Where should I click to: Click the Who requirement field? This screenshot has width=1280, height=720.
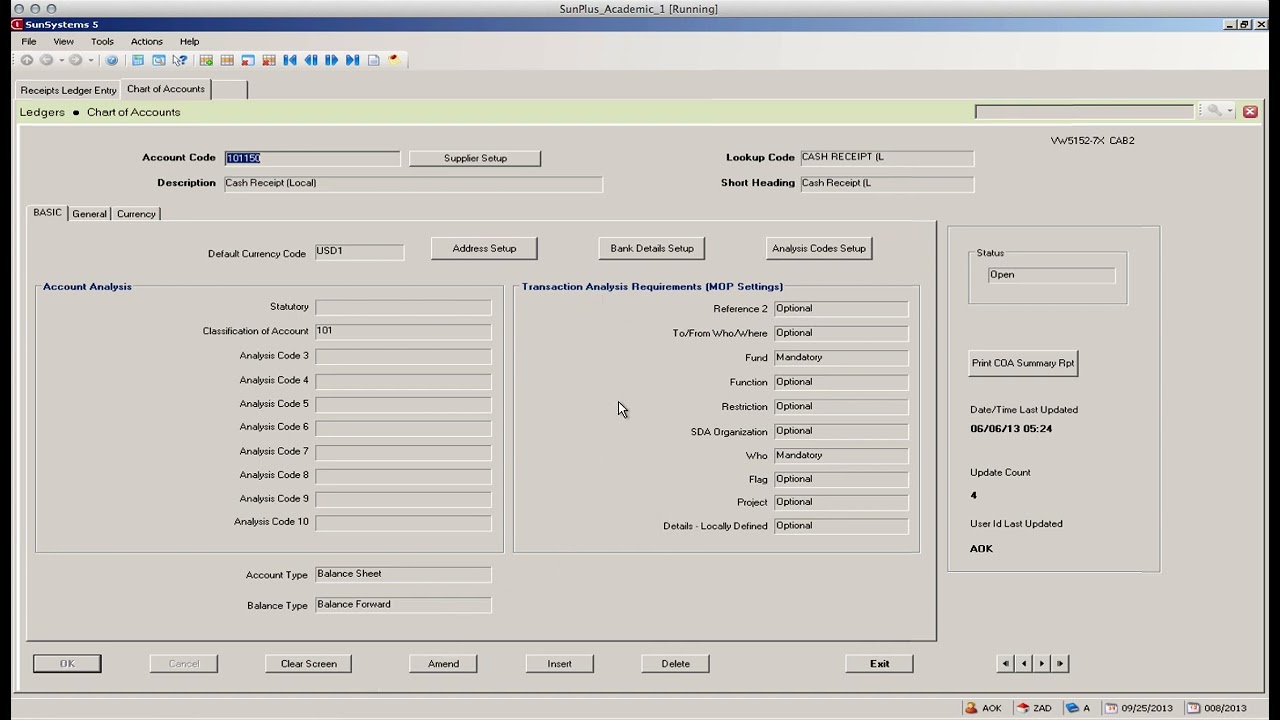(x=841, y=455)
